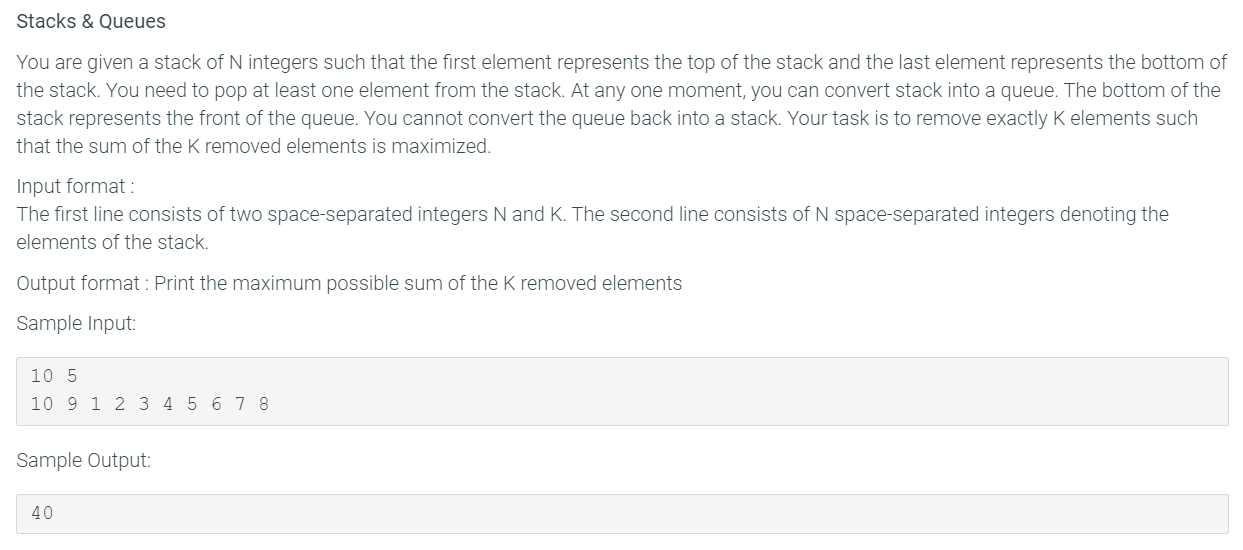Click the "Input format :" label
The image size is (1243, 550).
[76, 187]
